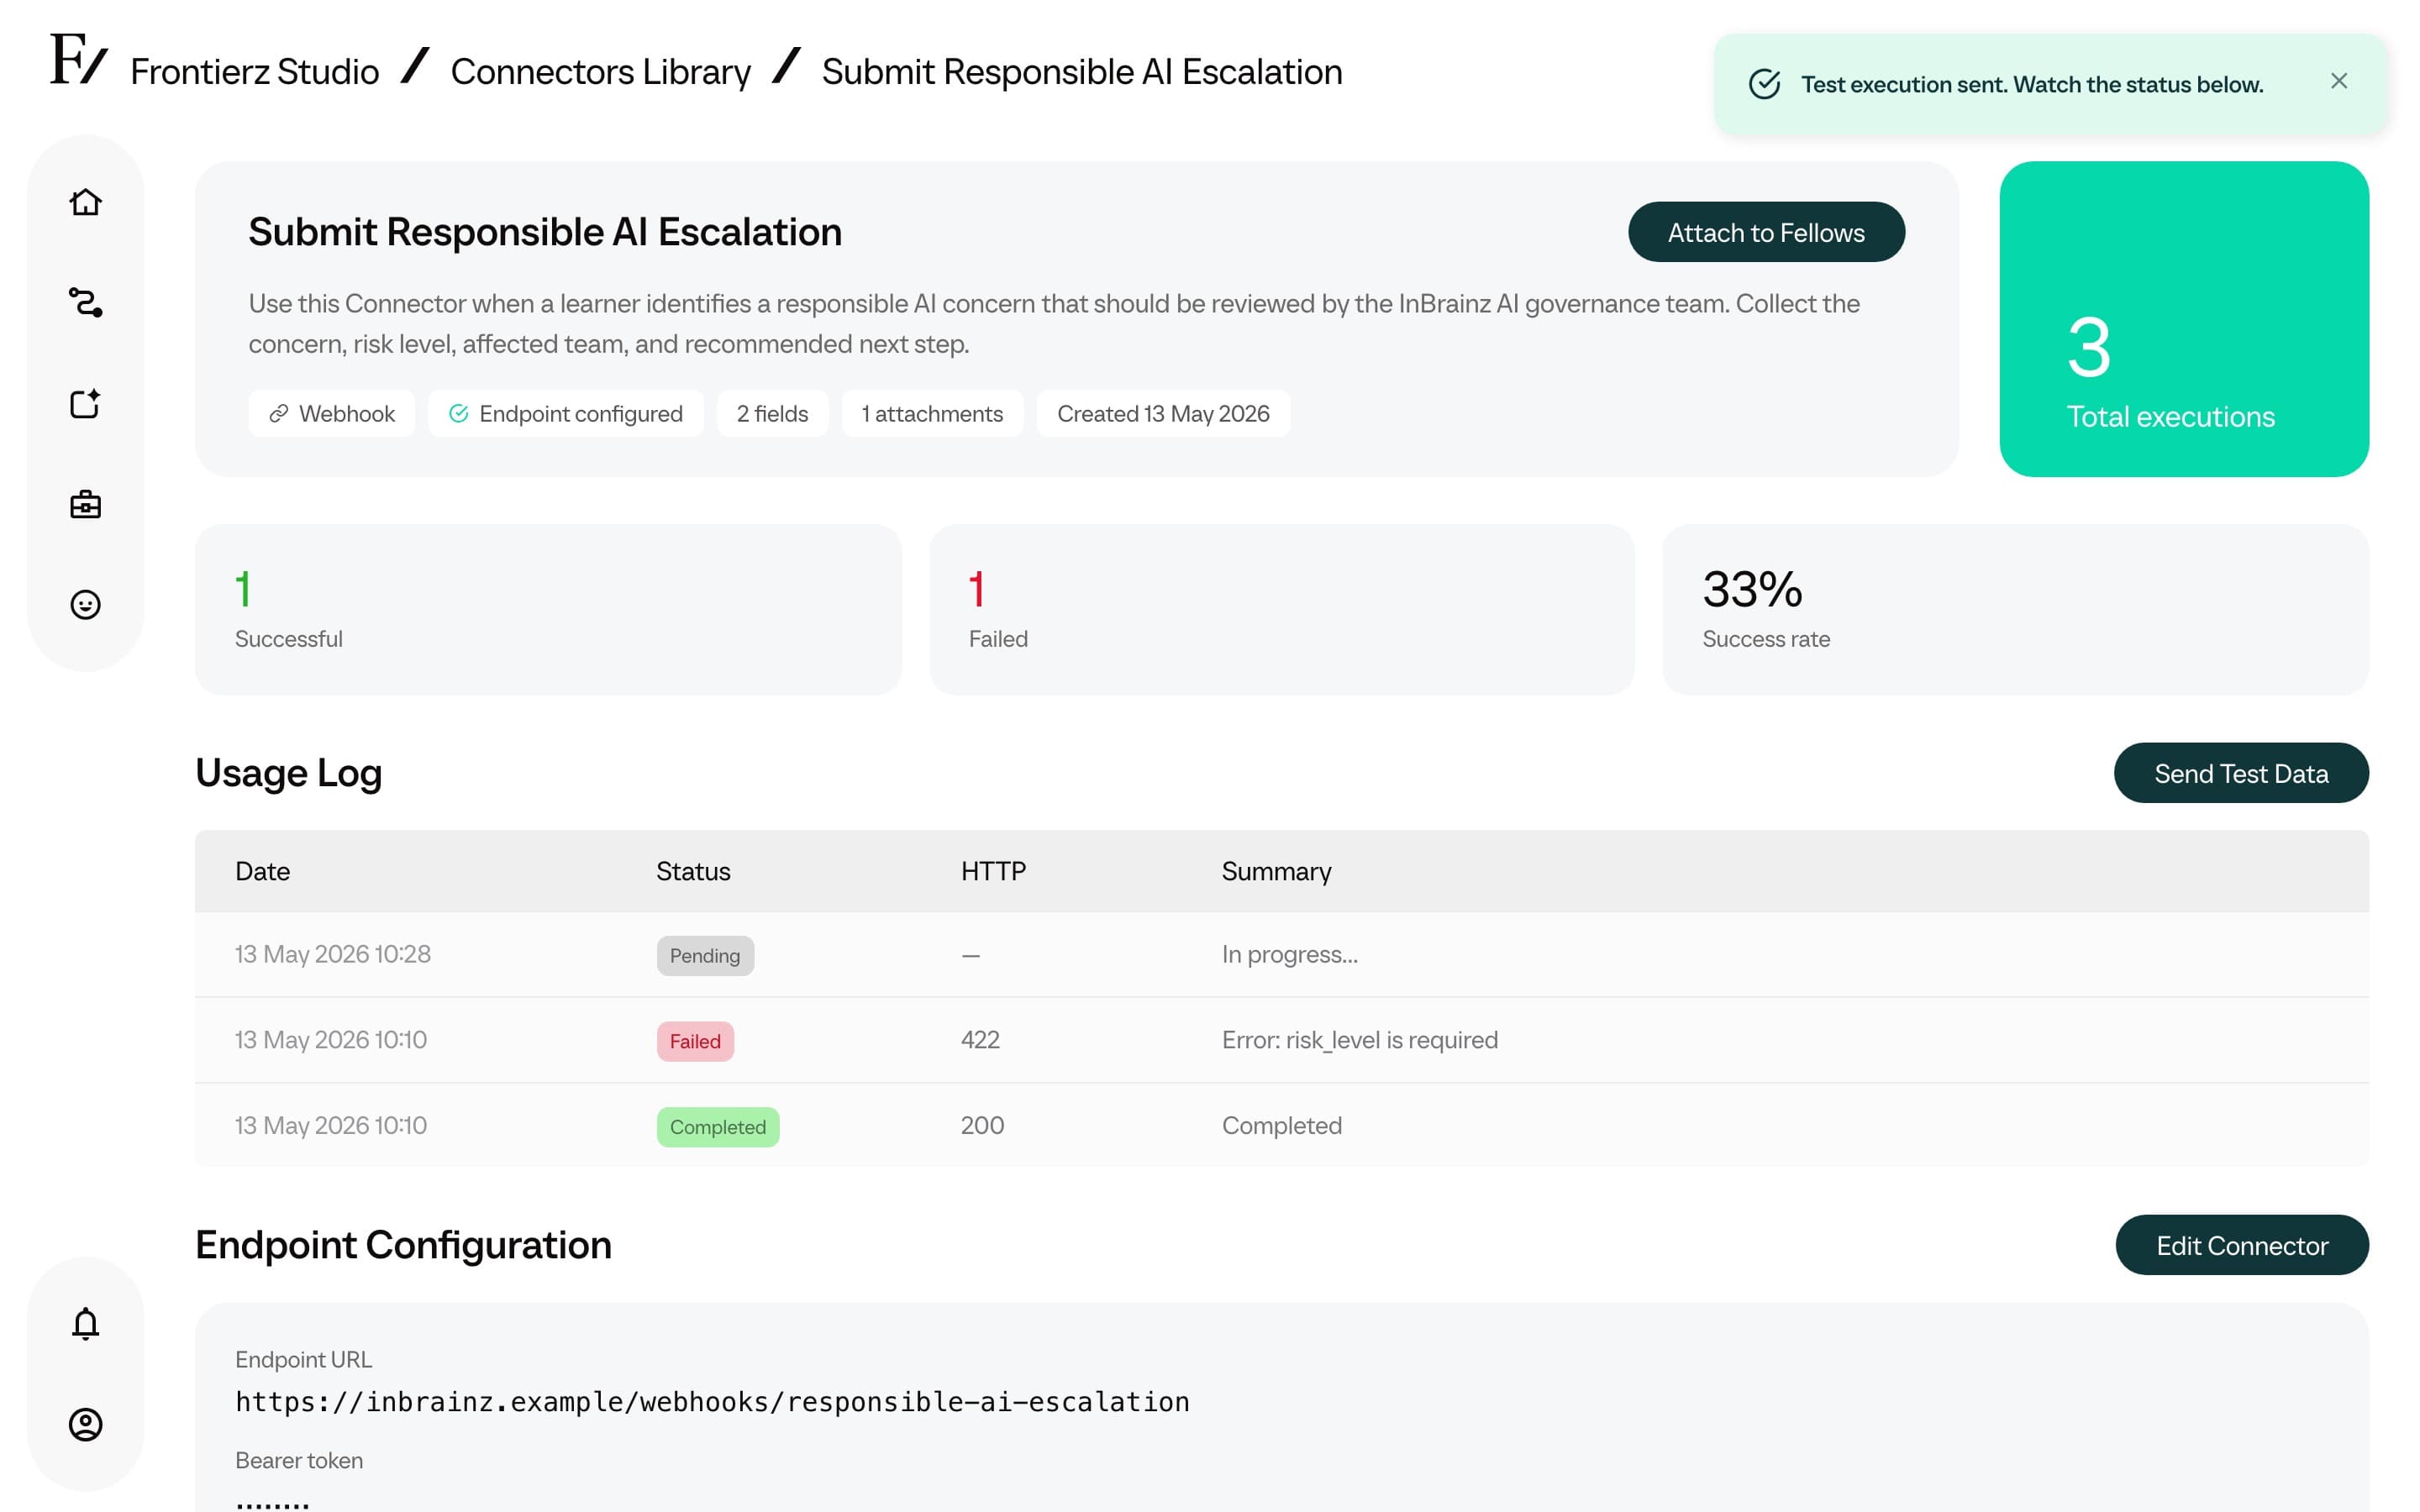Screen dimensions: 2420x1512
Task: Click the Failed status badge
Action: pyautogui.click(x=695, y=1041)
